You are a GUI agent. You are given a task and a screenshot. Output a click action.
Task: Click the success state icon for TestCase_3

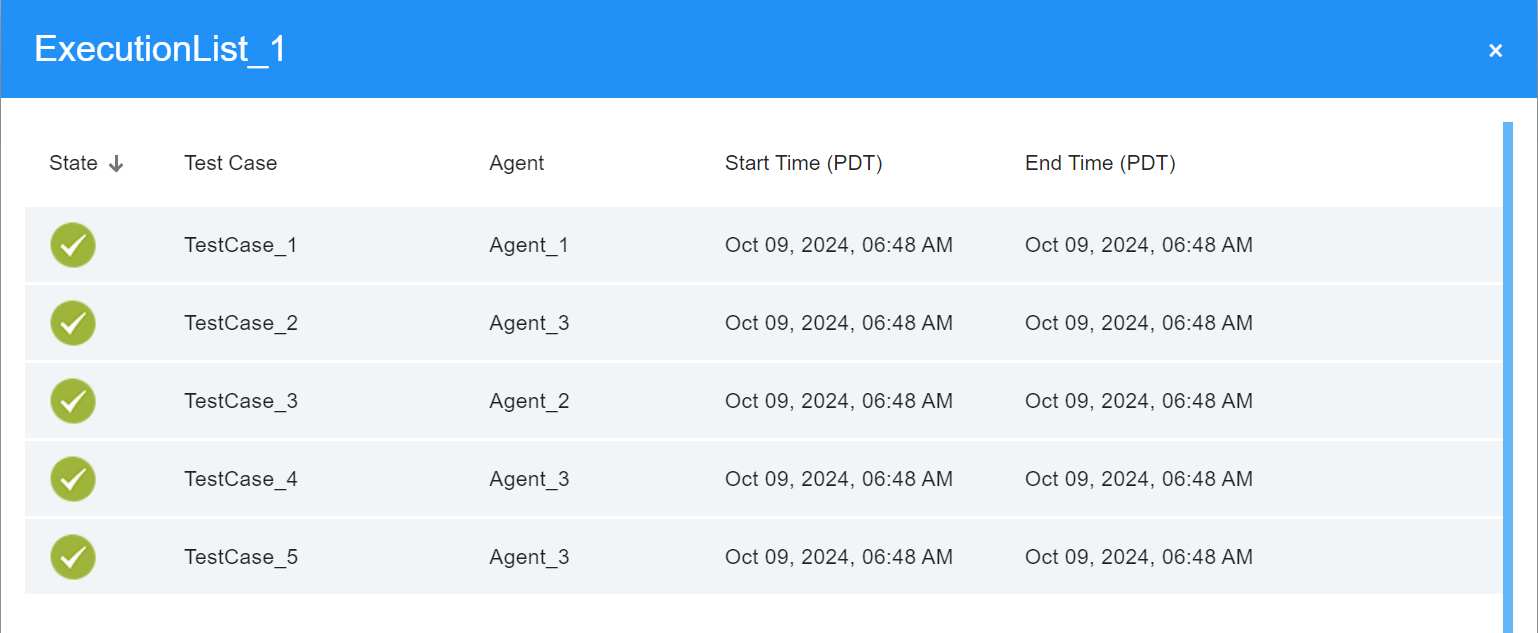coord(73,401)
